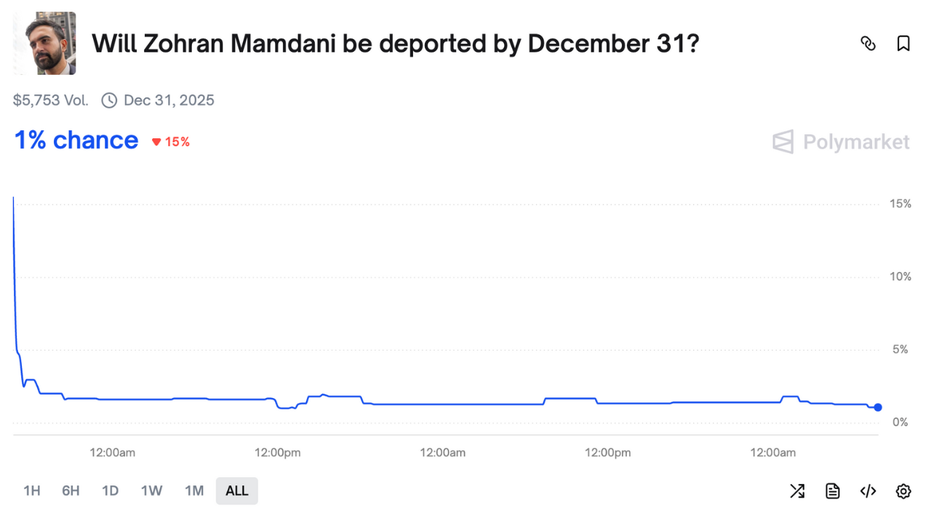Open the embed code icon
This screenshot has width=931, height=523.
click(x=868, y=491)
